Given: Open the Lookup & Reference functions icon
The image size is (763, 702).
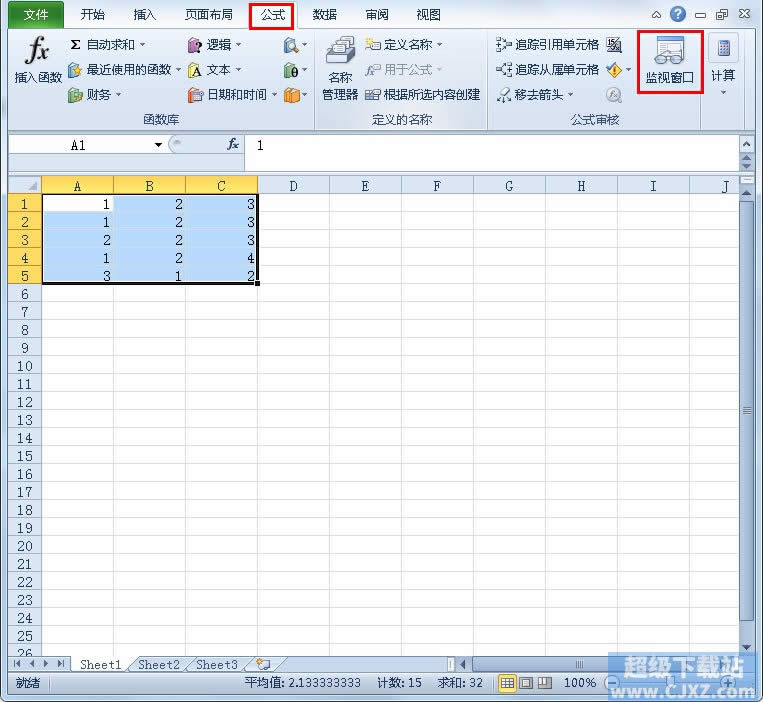Looking at the screenshot, I should pyautogui.click(x=295, y=45).
